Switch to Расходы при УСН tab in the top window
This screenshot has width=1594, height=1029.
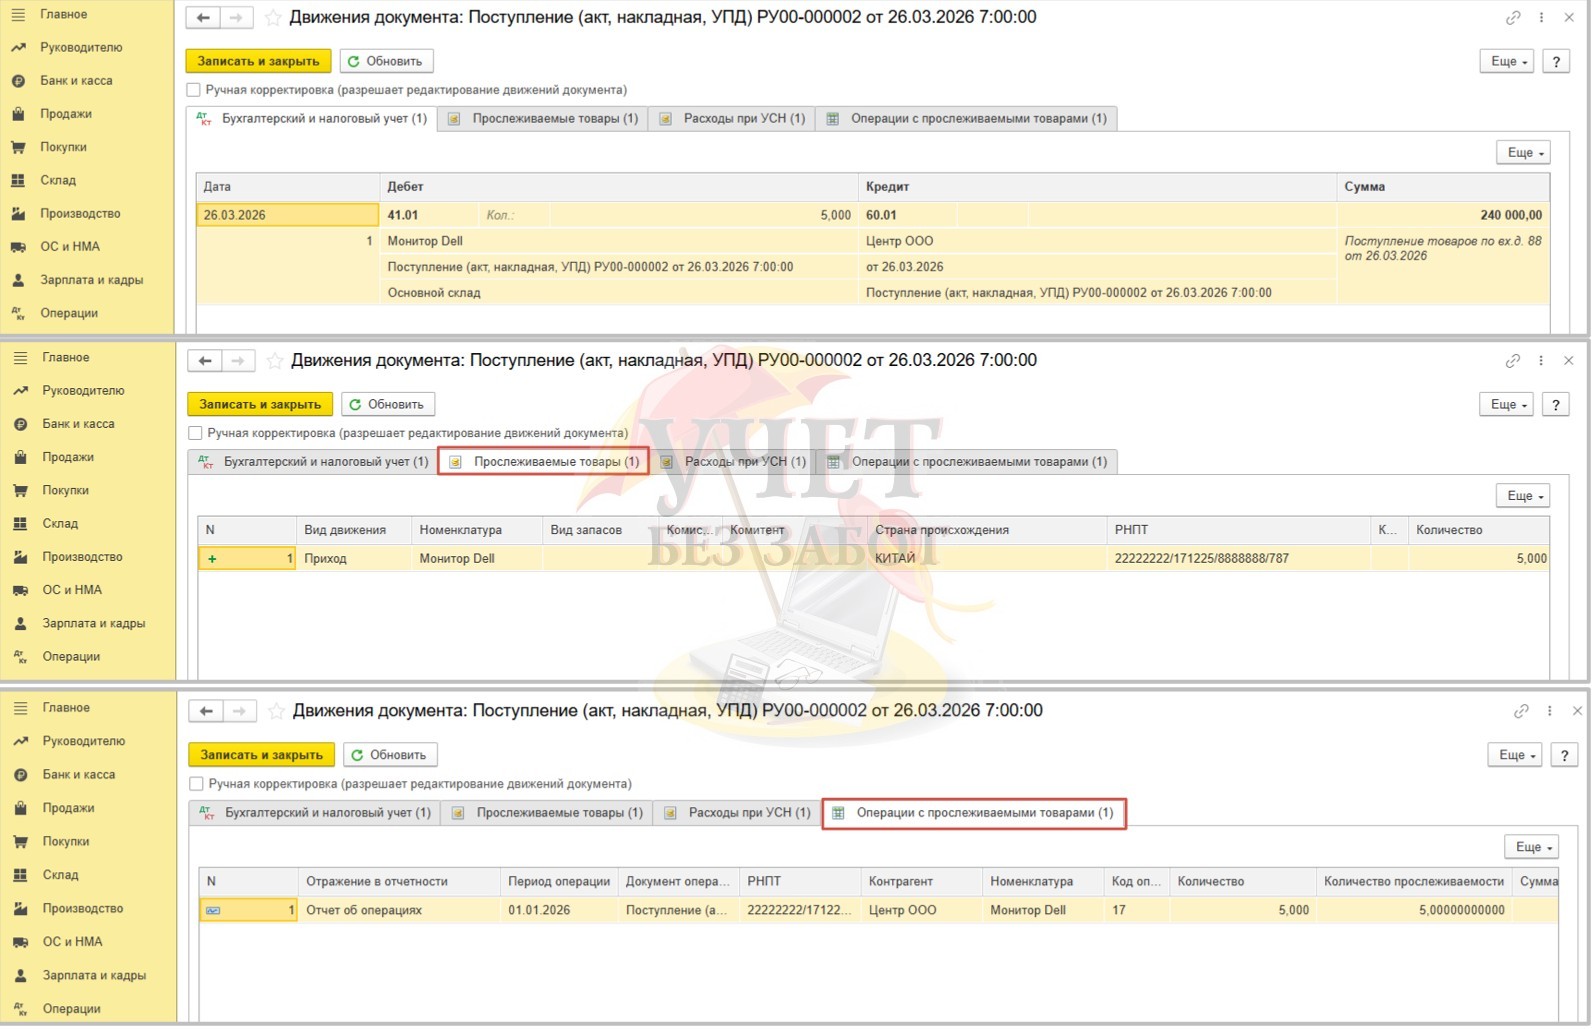point(732,119)
